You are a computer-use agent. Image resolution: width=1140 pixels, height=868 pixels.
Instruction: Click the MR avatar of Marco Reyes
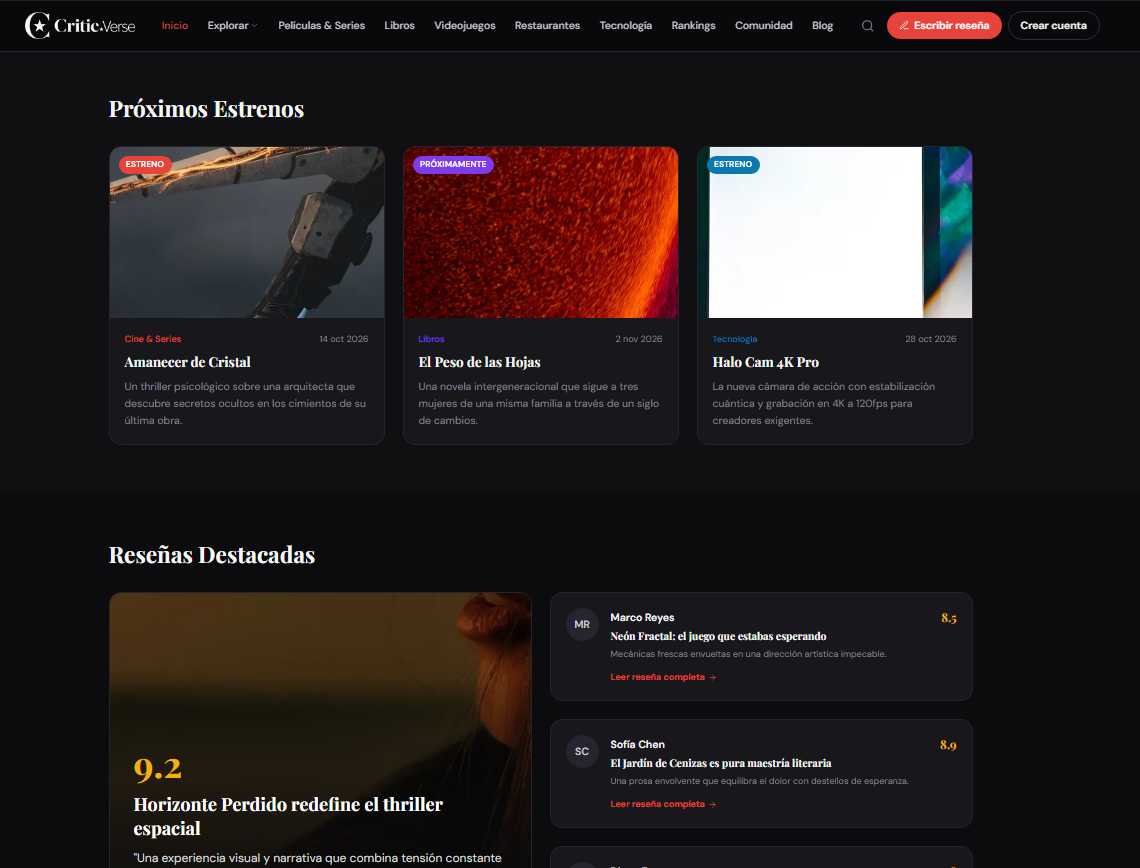(x=582, y=624)
